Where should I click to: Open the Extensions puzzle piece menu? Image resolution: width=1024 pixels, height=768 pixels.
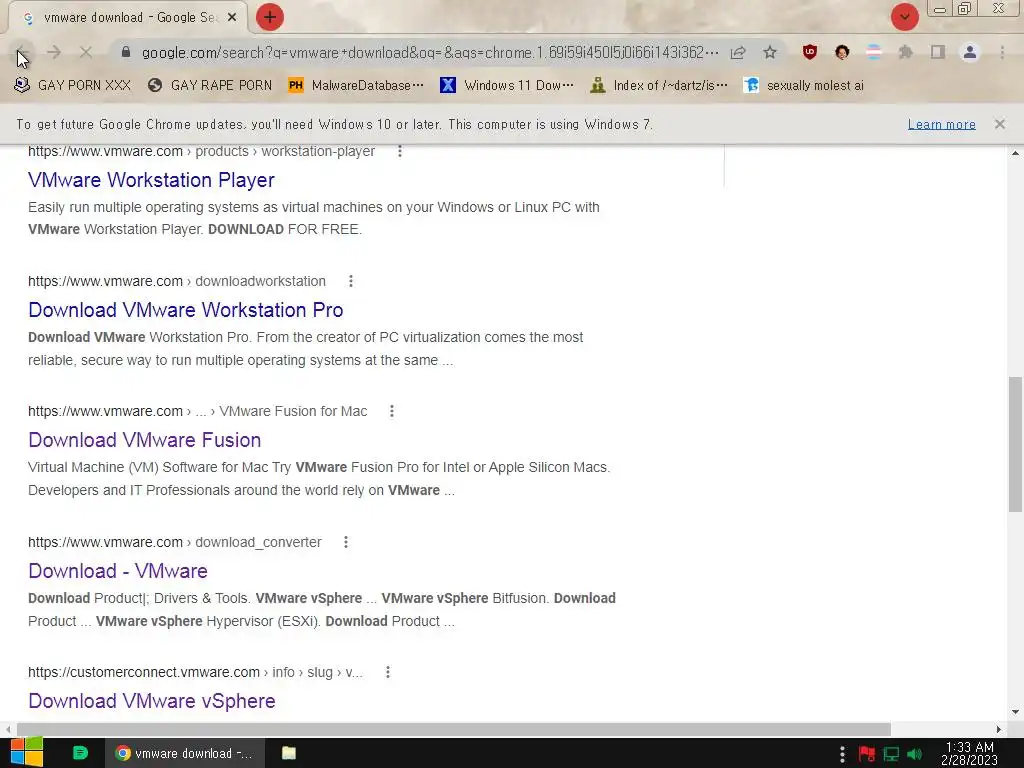click(906, 52)
